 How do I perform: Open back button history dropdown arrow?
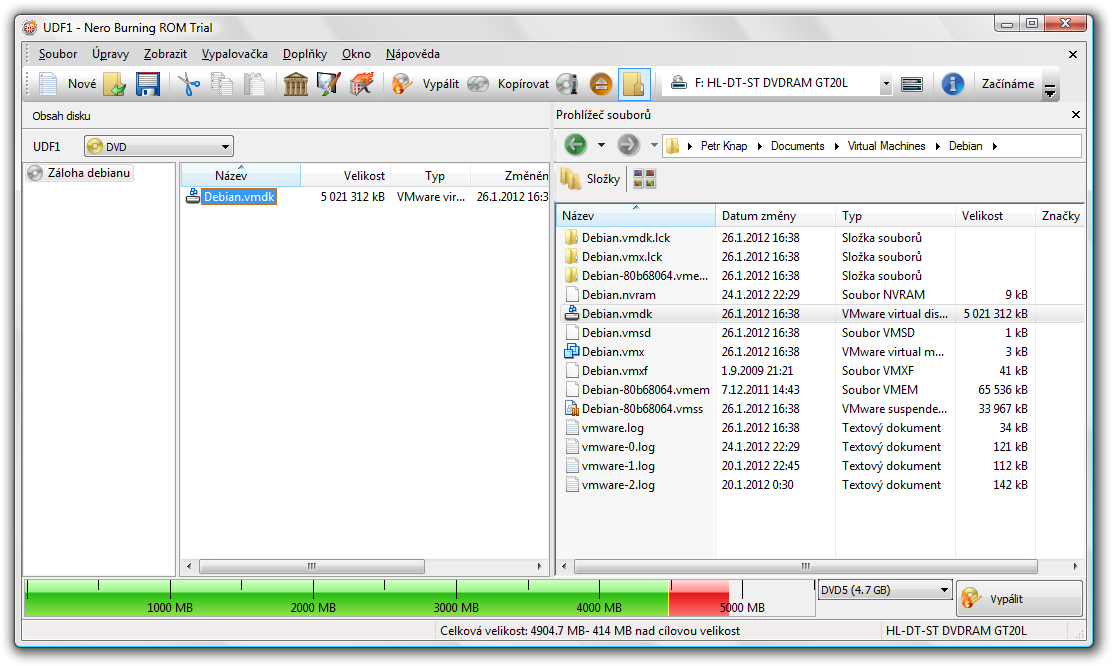pyautogui.click(x=601, y=145)
